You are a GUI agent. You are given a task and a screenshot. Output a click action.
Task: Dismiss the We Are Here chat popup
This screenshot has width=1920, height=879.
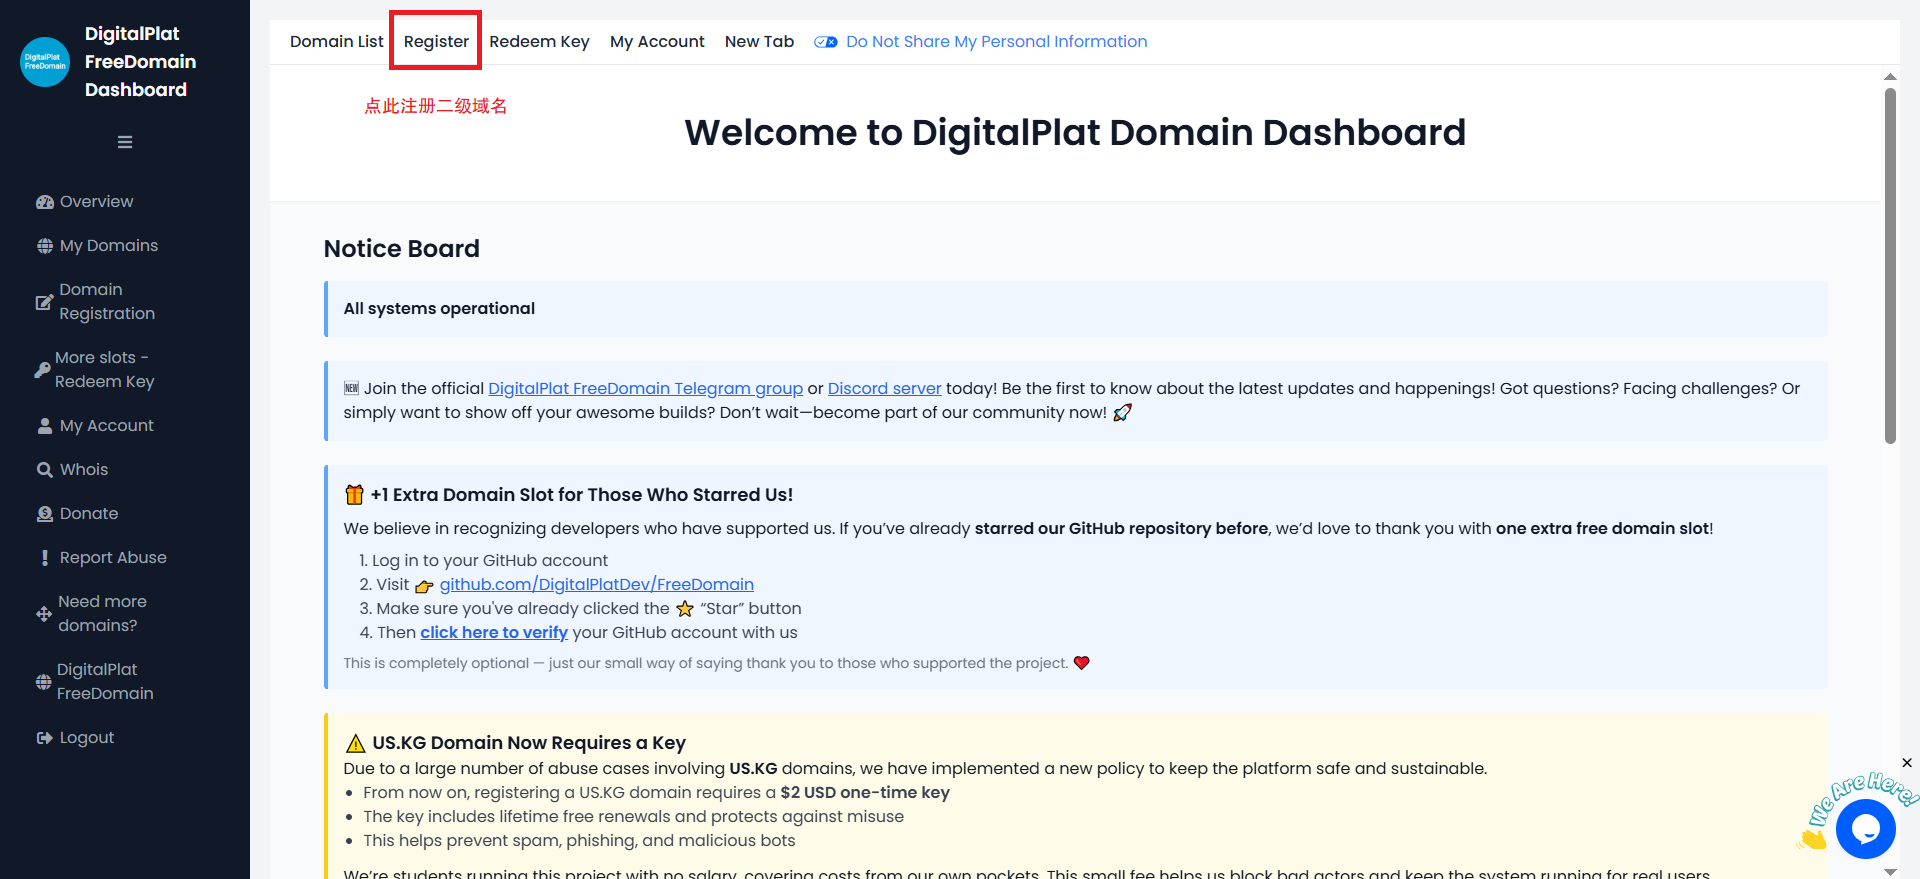pos(1907,763)
